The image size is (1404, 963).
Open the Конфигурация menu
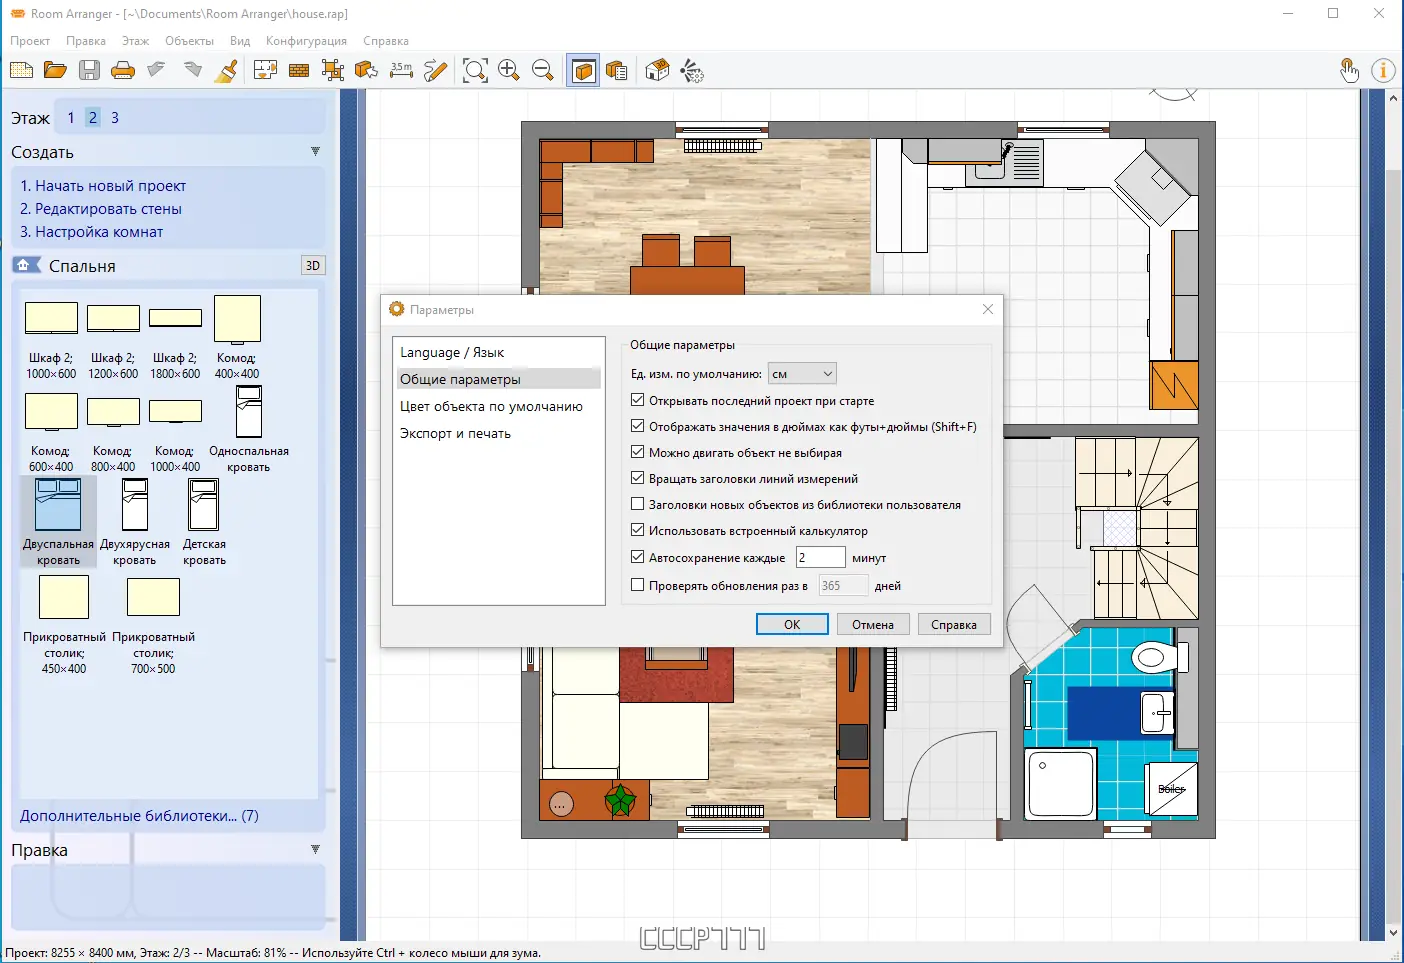click(306, 41)
